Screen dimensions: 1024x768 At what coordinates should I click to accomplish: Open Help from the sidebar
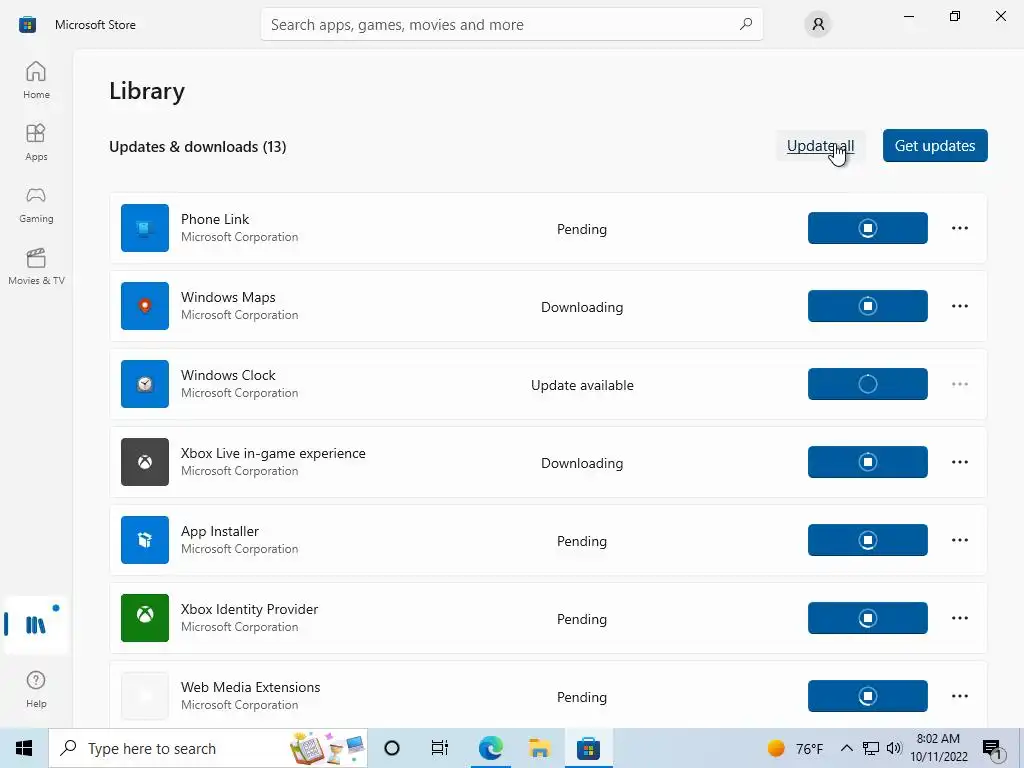coord(36,689)
